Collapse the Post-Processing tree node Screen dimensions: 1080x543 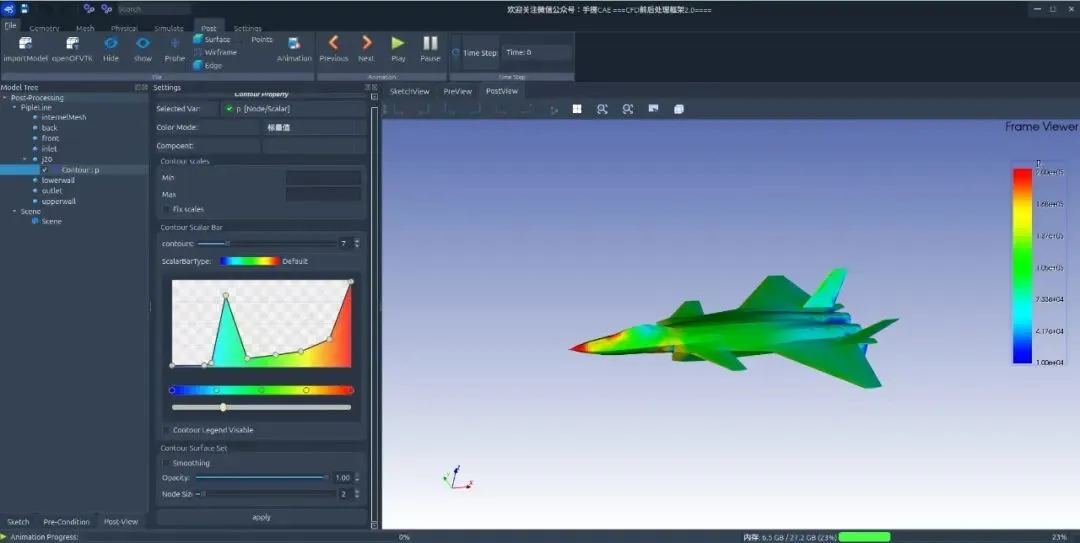5,98
